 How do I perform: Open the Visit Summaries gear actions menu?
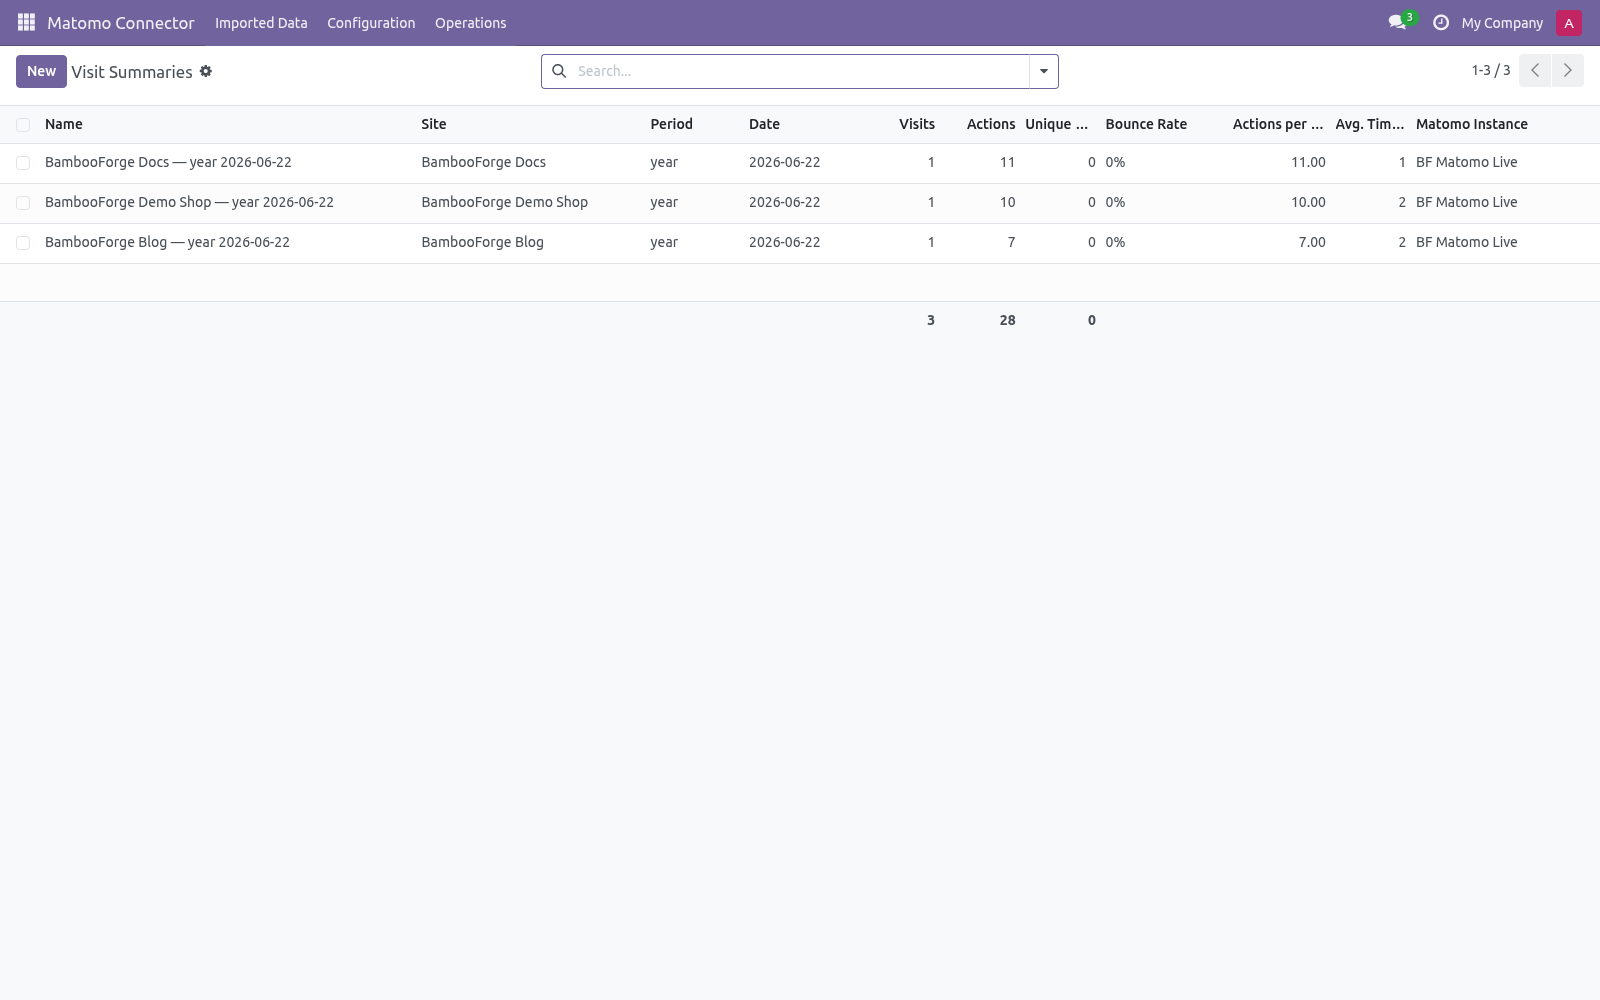pyautogui.click(x=206, y=71)
